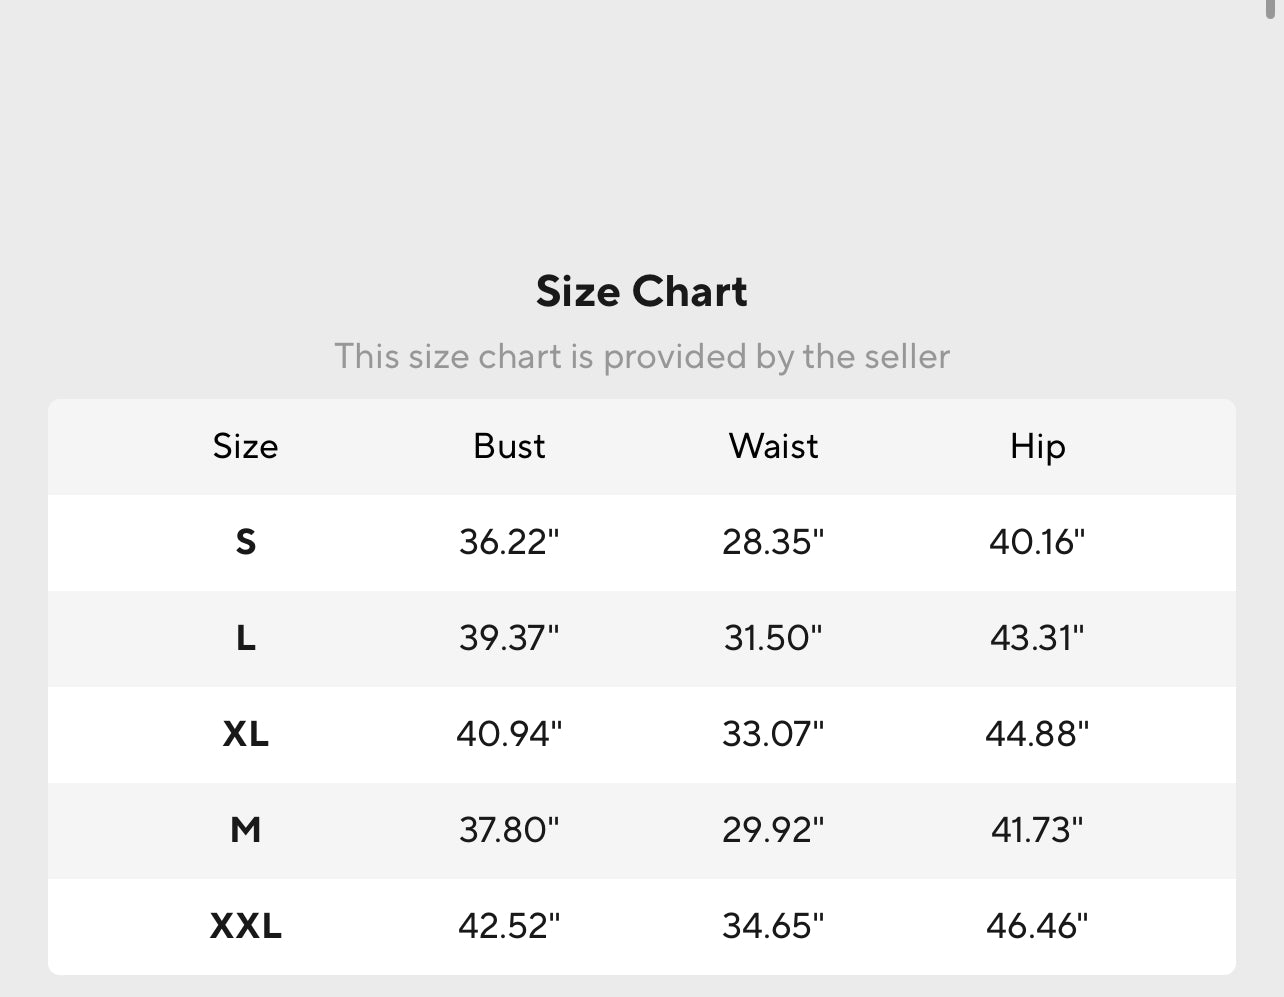Click the Size Chart heading
This screenshot has width=1284, height=997.
coord(641,291)
